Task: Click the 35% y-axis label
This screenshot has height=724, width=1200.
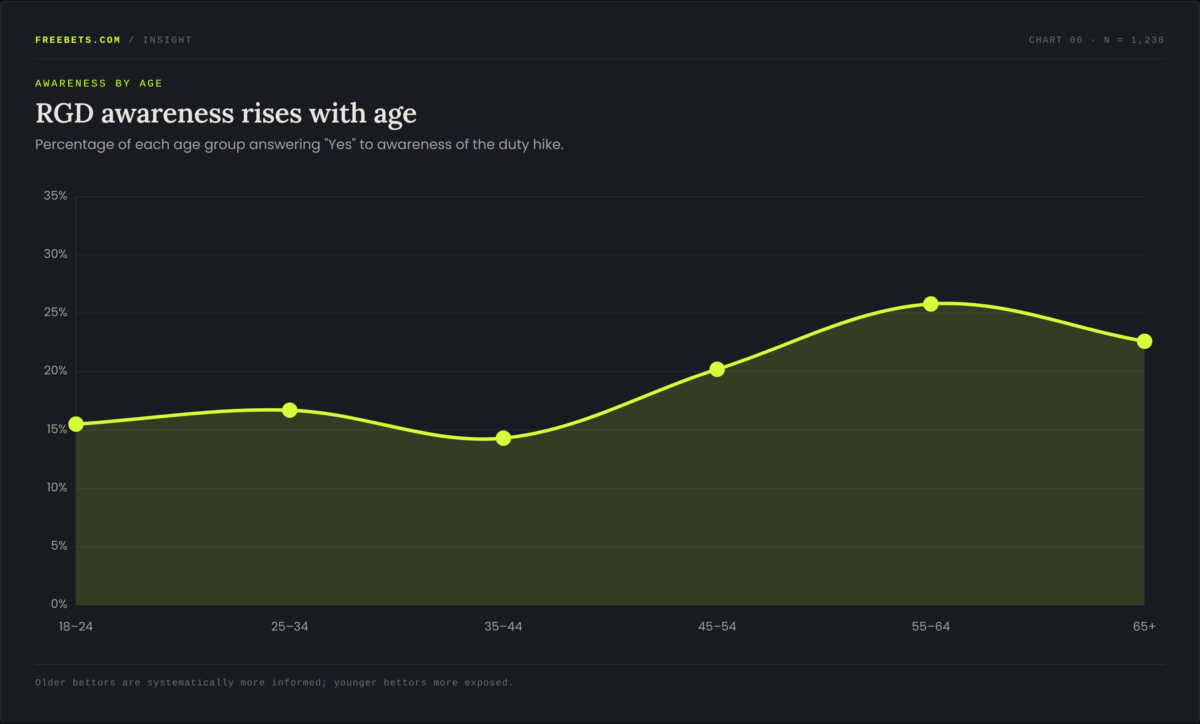Action: coord(56,196)
